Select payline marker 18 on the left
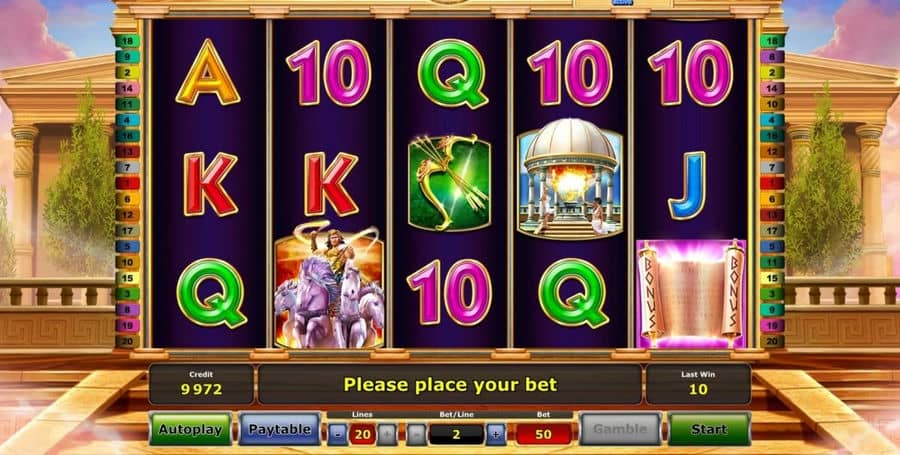This screenshot has height=455, width=900. [x=127, y=41]
